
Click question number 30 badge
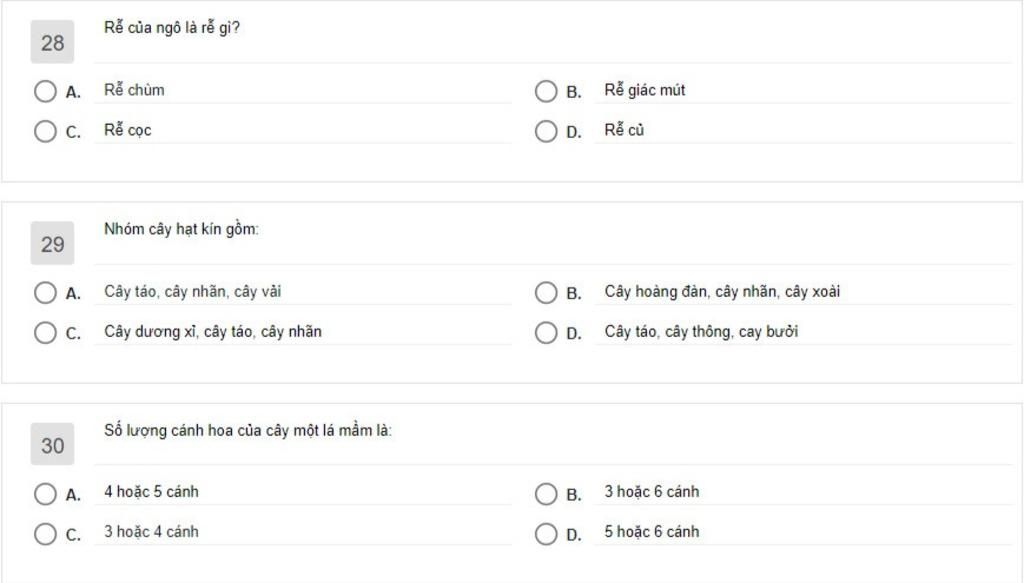(52, 445)
